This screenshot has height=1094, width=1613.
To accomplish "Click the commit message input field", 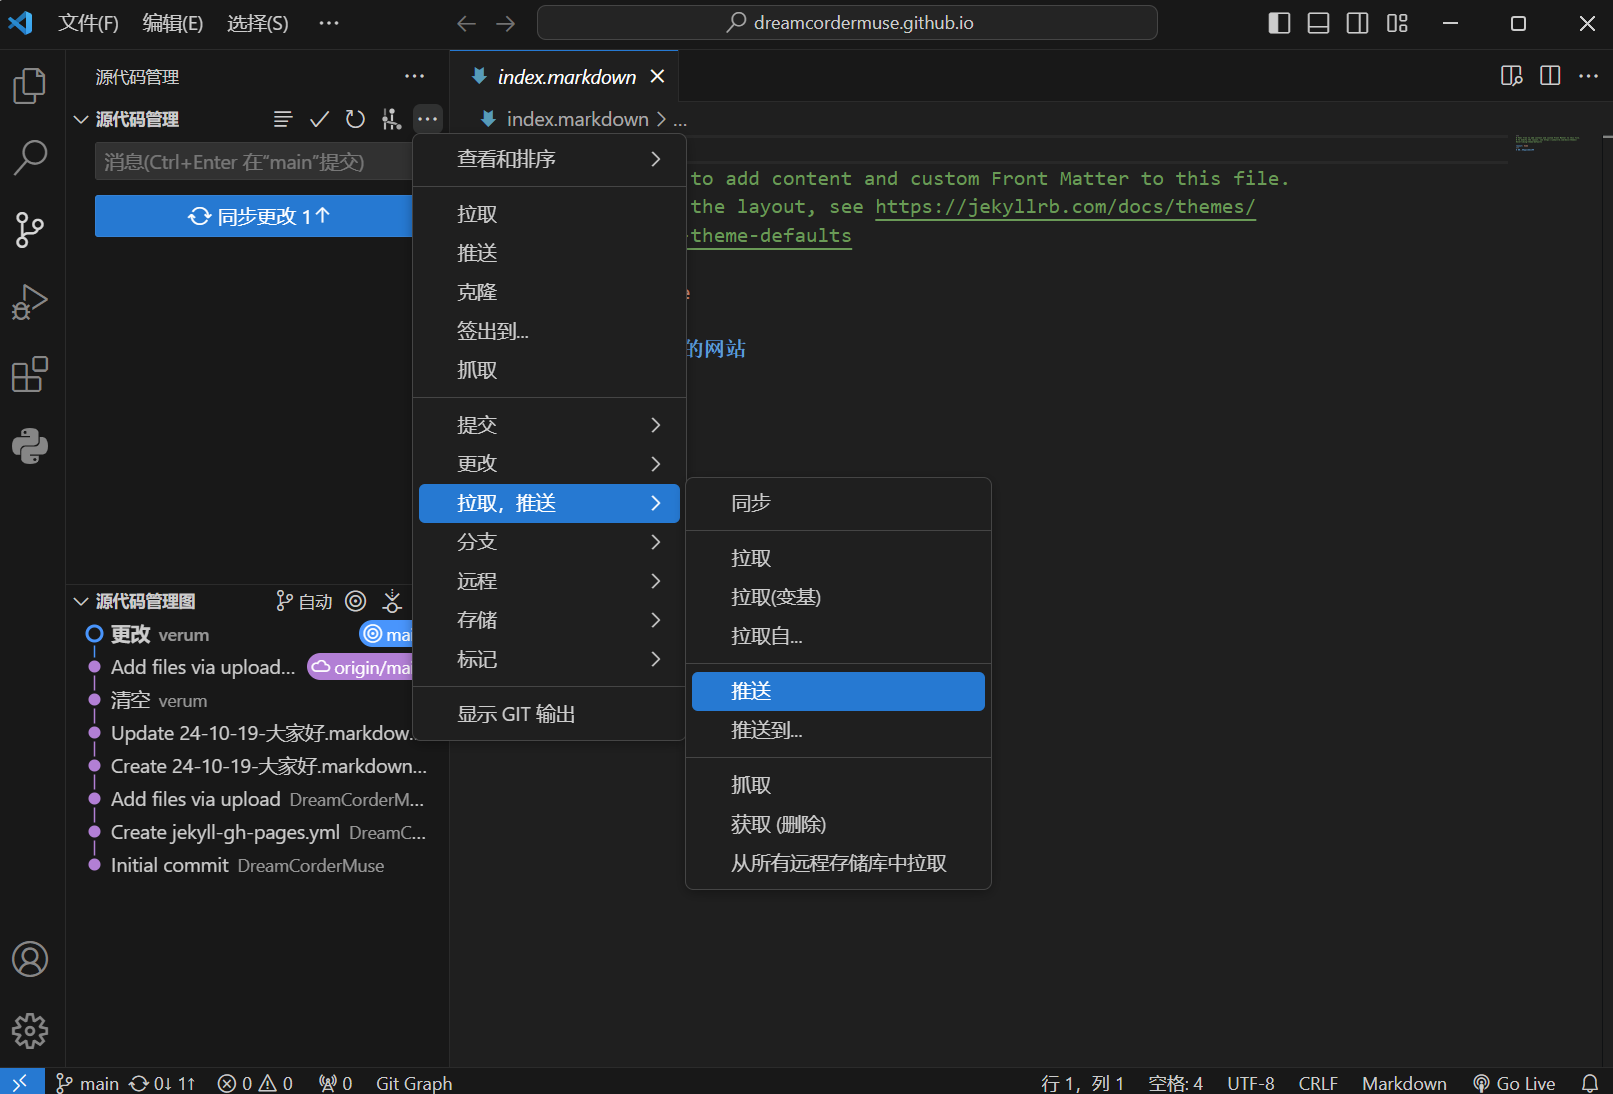I will point(254,162).
